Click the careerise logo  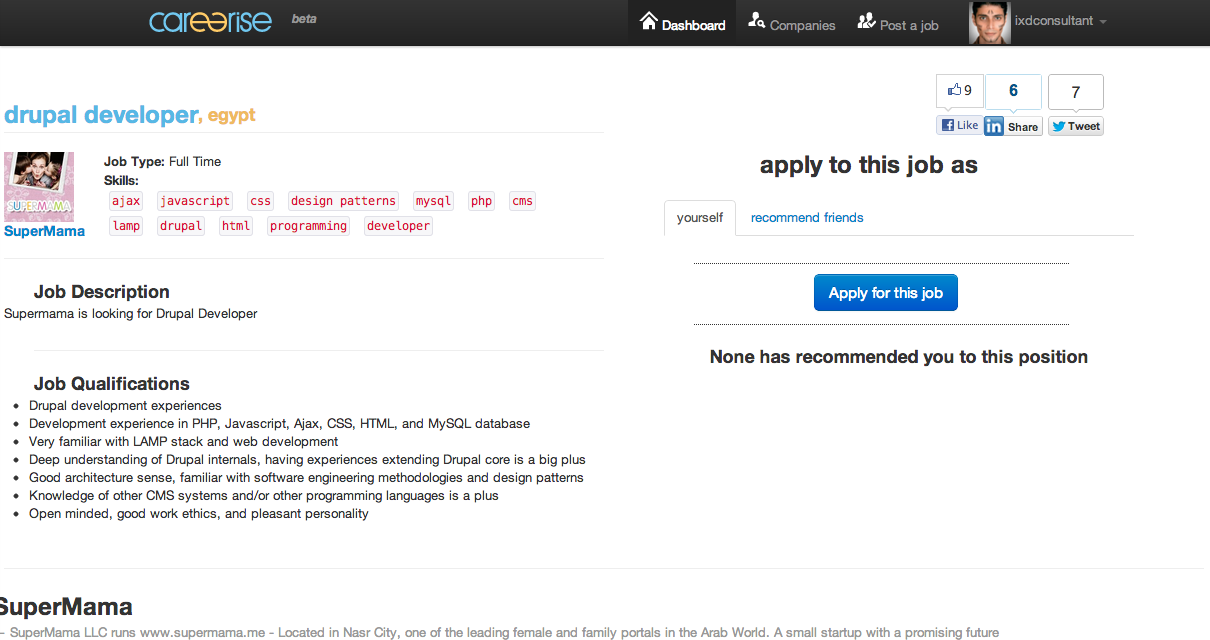coord(210,22)
